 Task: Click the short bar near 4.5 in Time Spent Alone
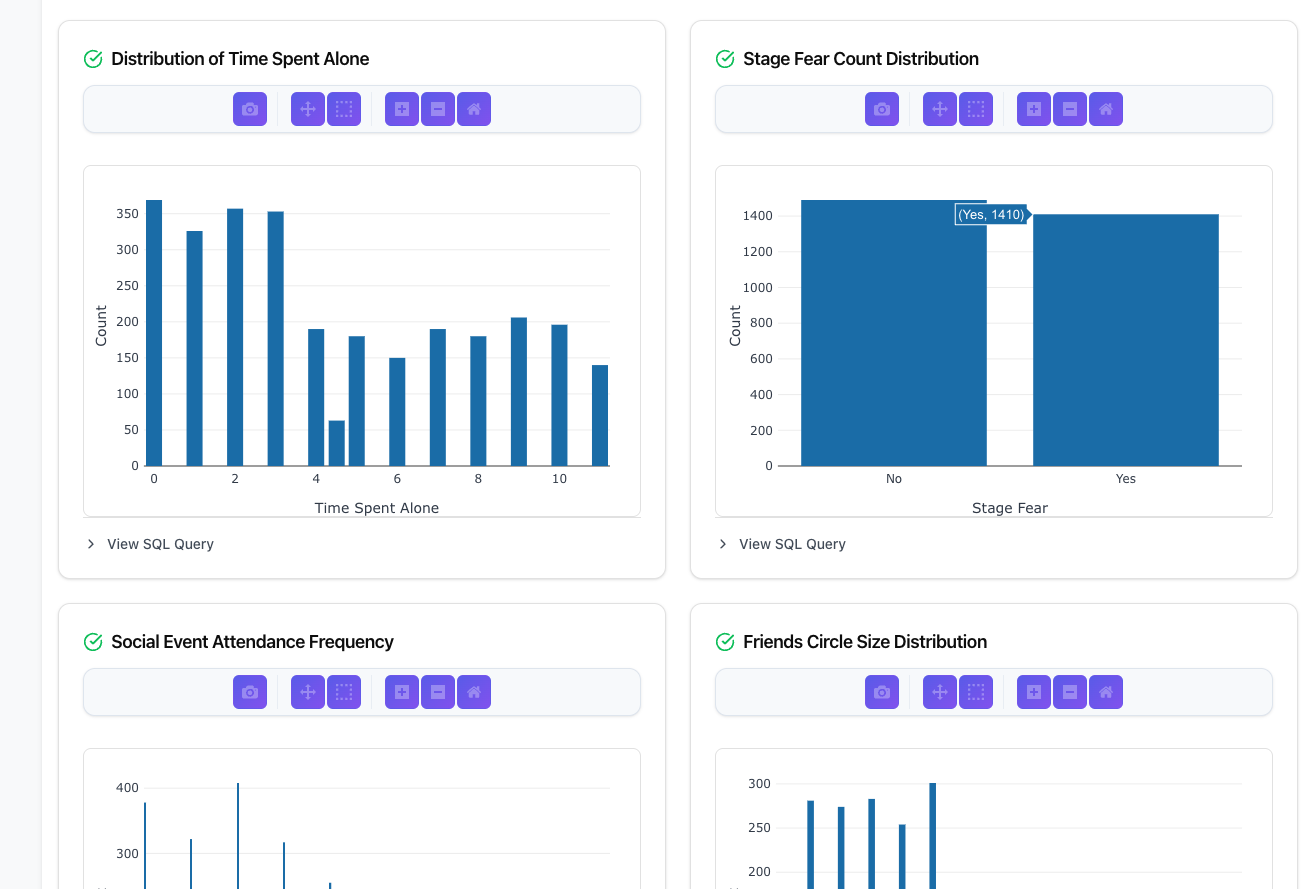[337, 443]
